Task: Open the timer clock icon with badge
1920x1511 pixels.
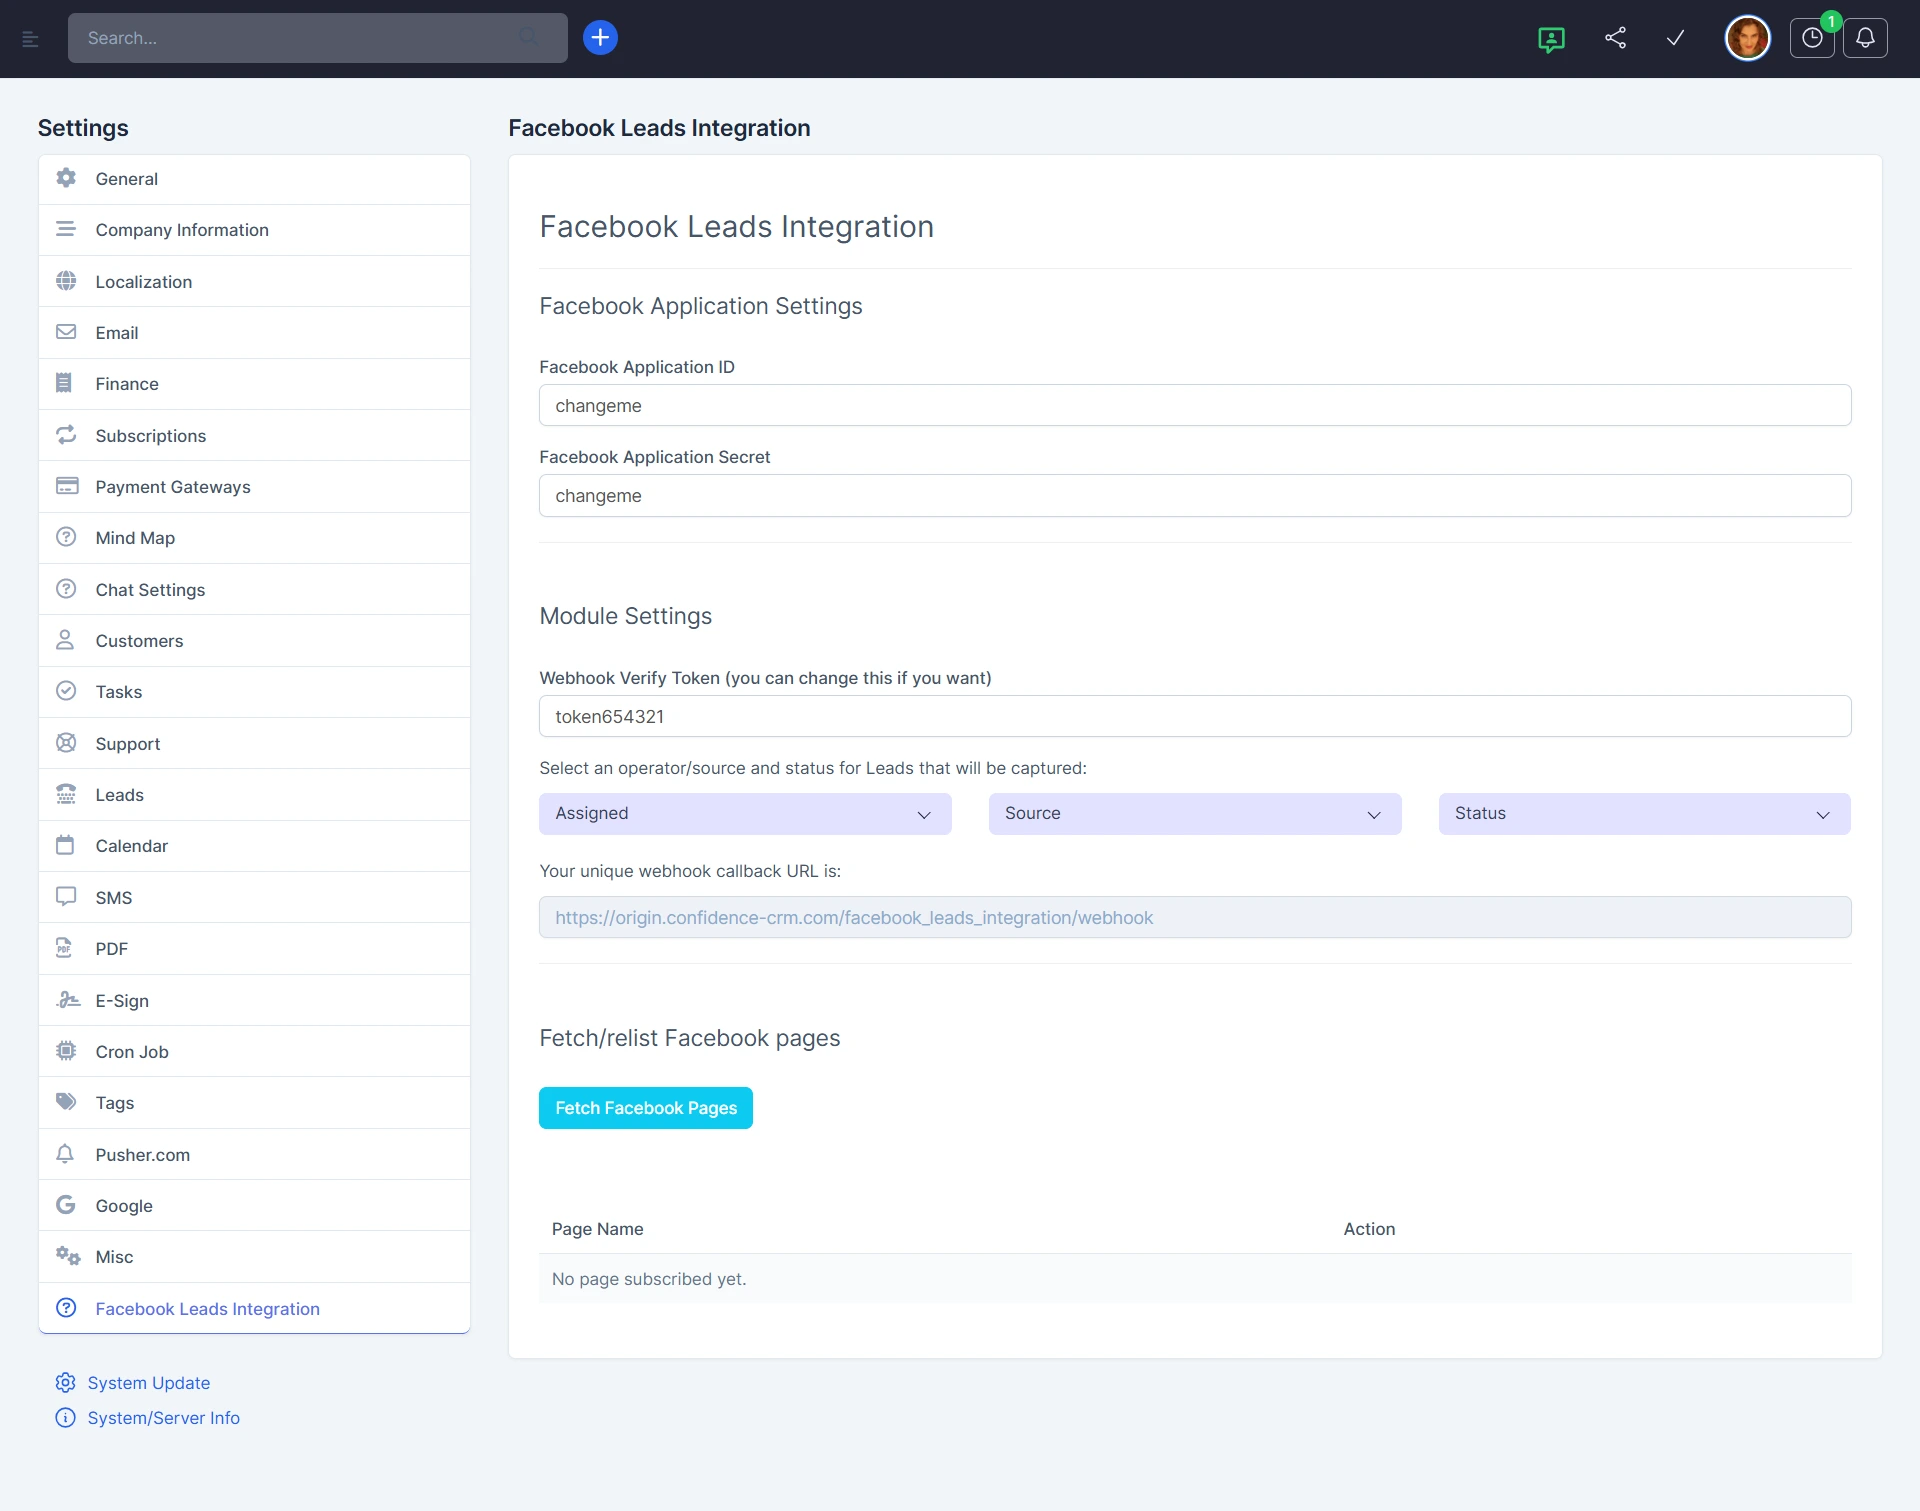Action: (x=1812, y=38)
